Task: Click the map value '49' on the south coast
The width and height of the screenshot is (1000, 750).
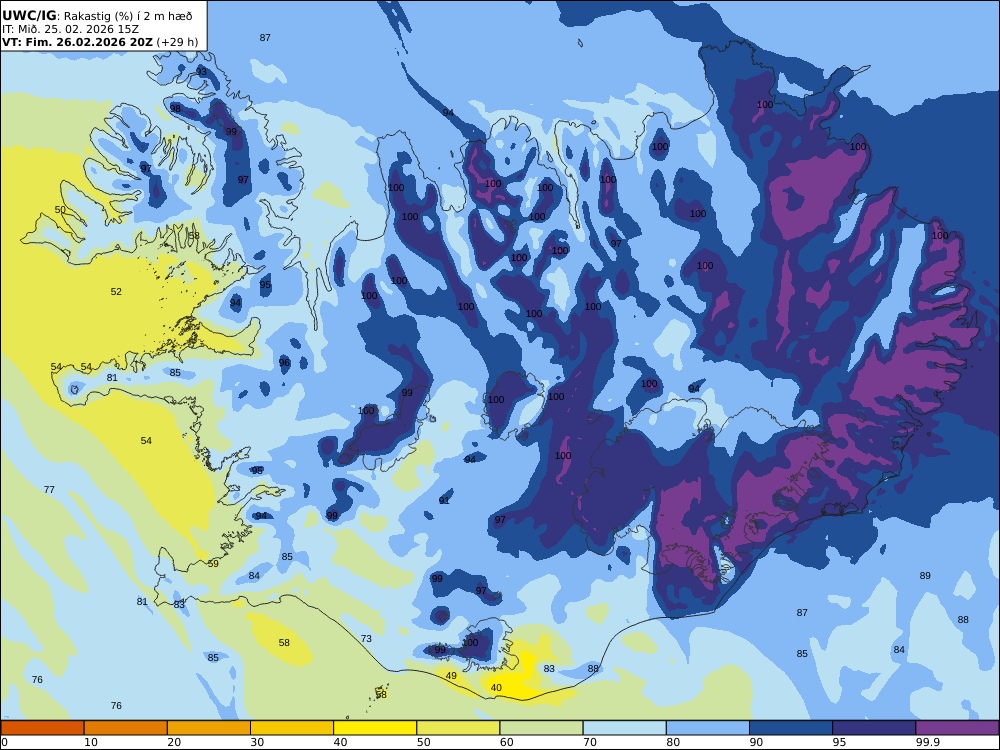Action: 451,675
